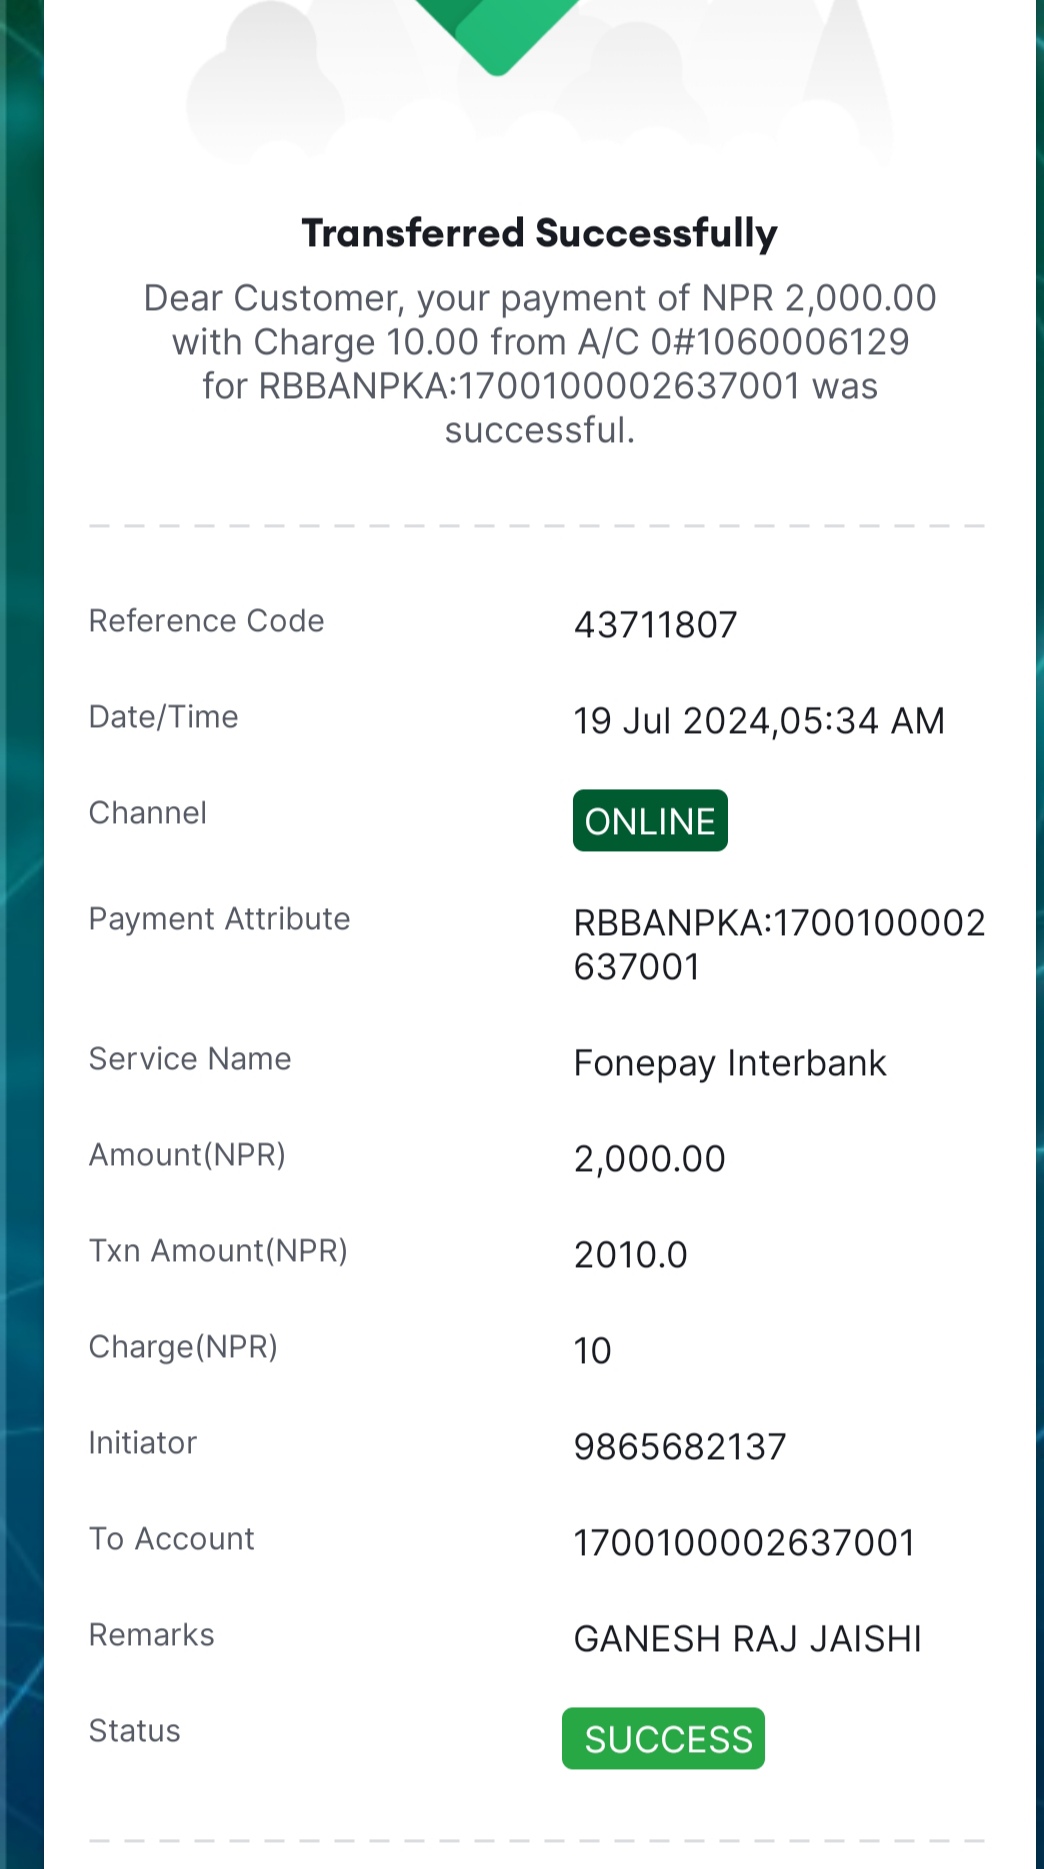Select To Account number 1700100002637001
1044x1869 pixels.
coord(745,1543)
